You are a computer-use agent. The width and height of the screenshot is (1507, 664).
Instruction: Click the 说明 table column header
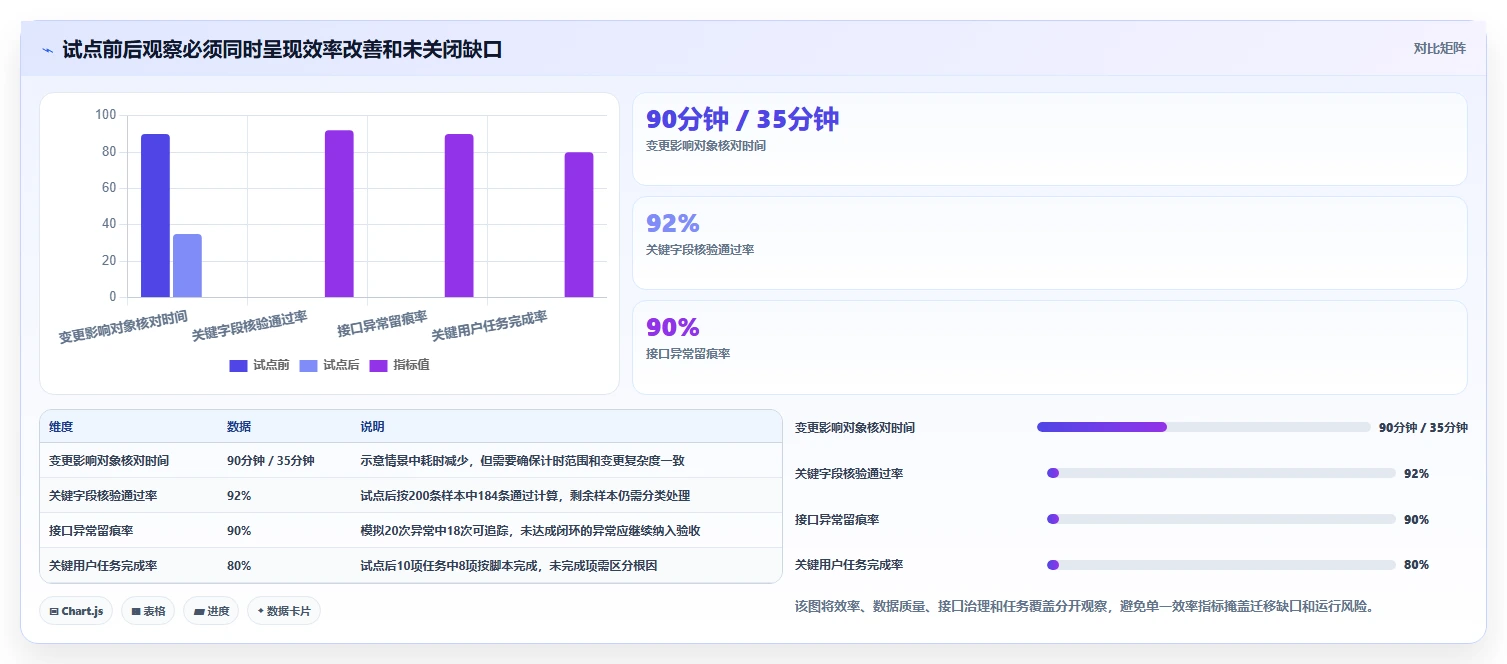pos(372,427)
